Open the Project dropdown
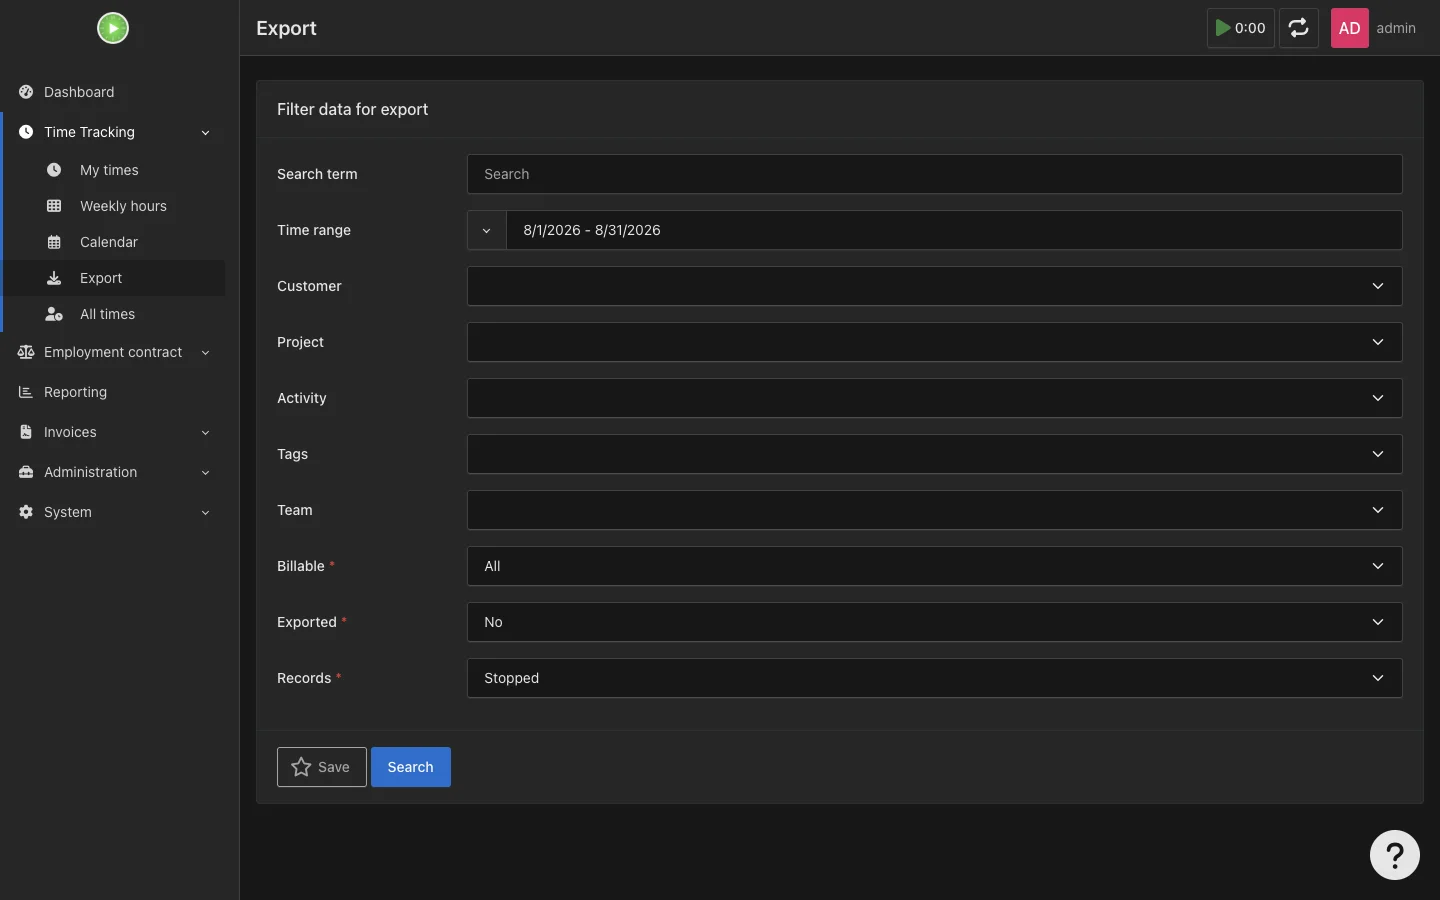This screenshot has width=1440, height=900. coord(934,342)
